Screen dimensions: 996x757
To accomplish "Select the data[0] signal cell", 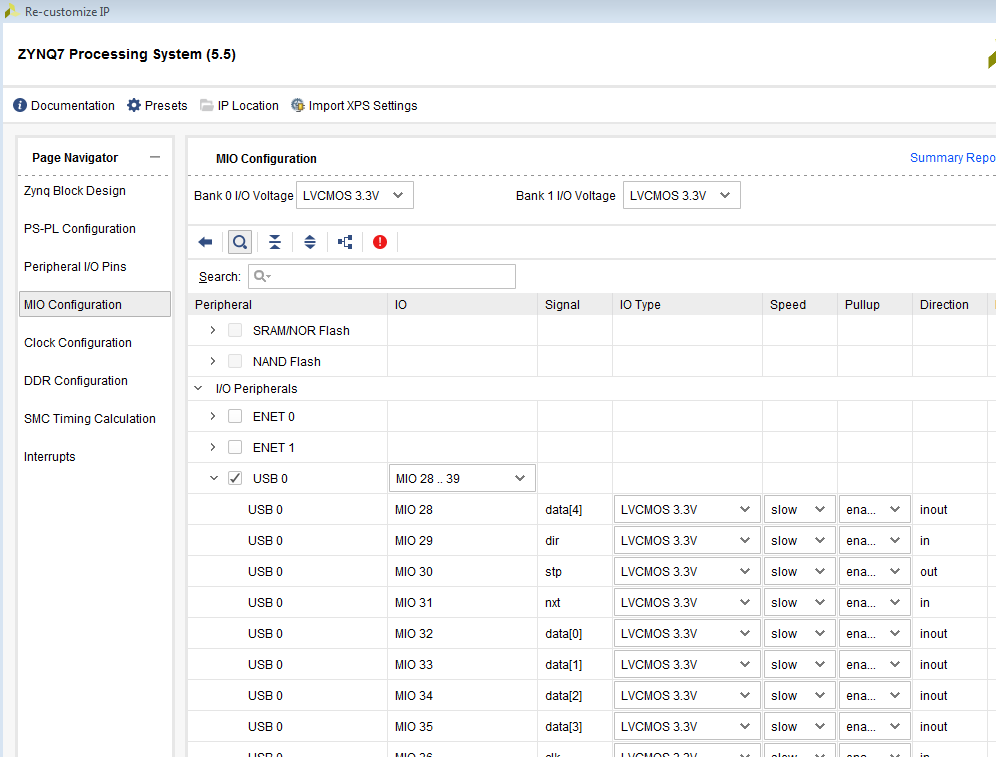I will [575, 634].
